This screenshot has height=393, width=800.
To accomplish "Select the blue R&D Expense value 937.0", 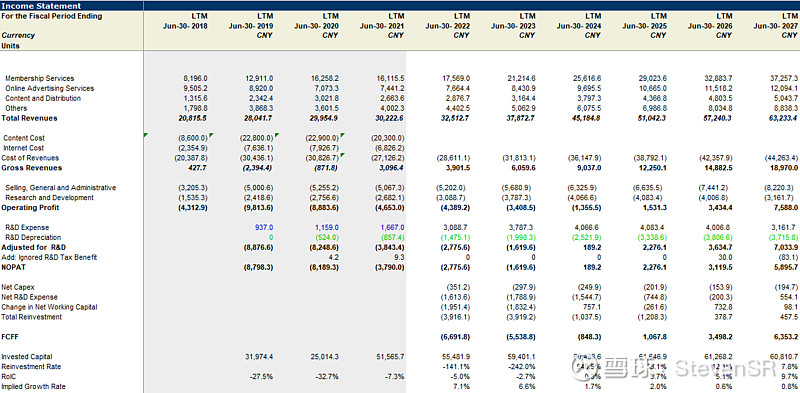I will (264, 228).
